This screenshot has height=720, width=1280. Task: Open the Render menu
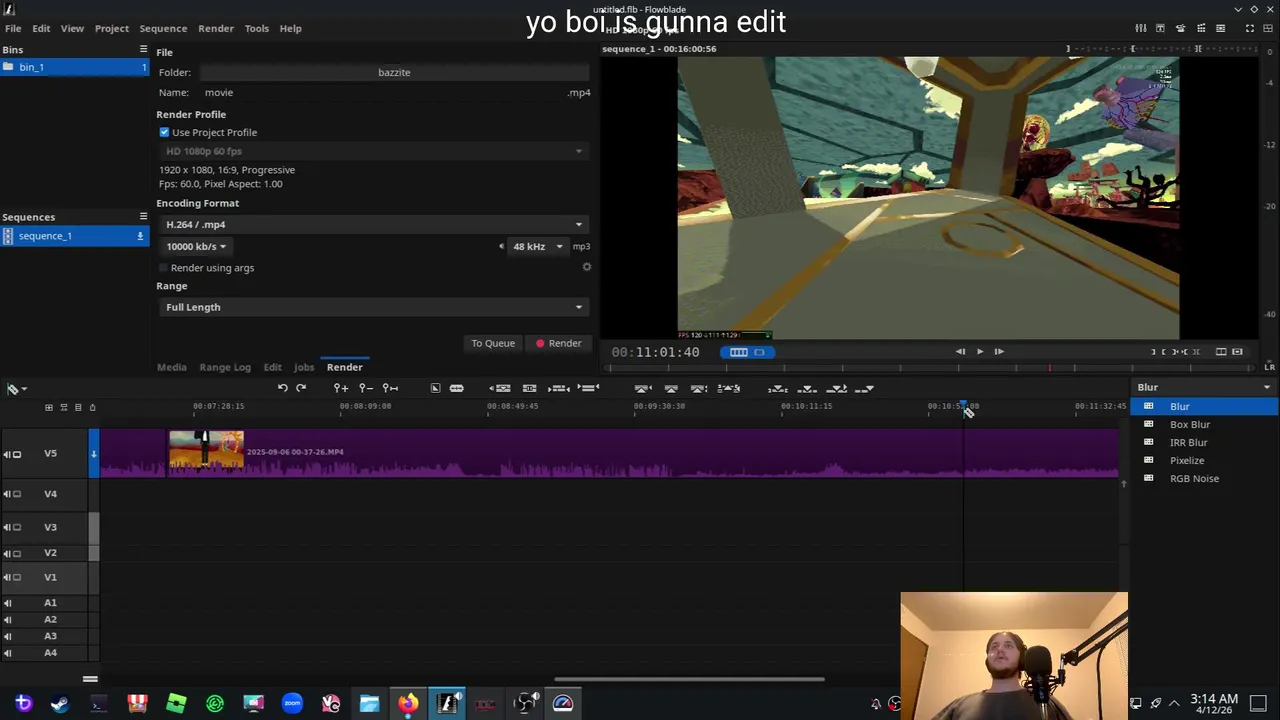click(216, 28)
